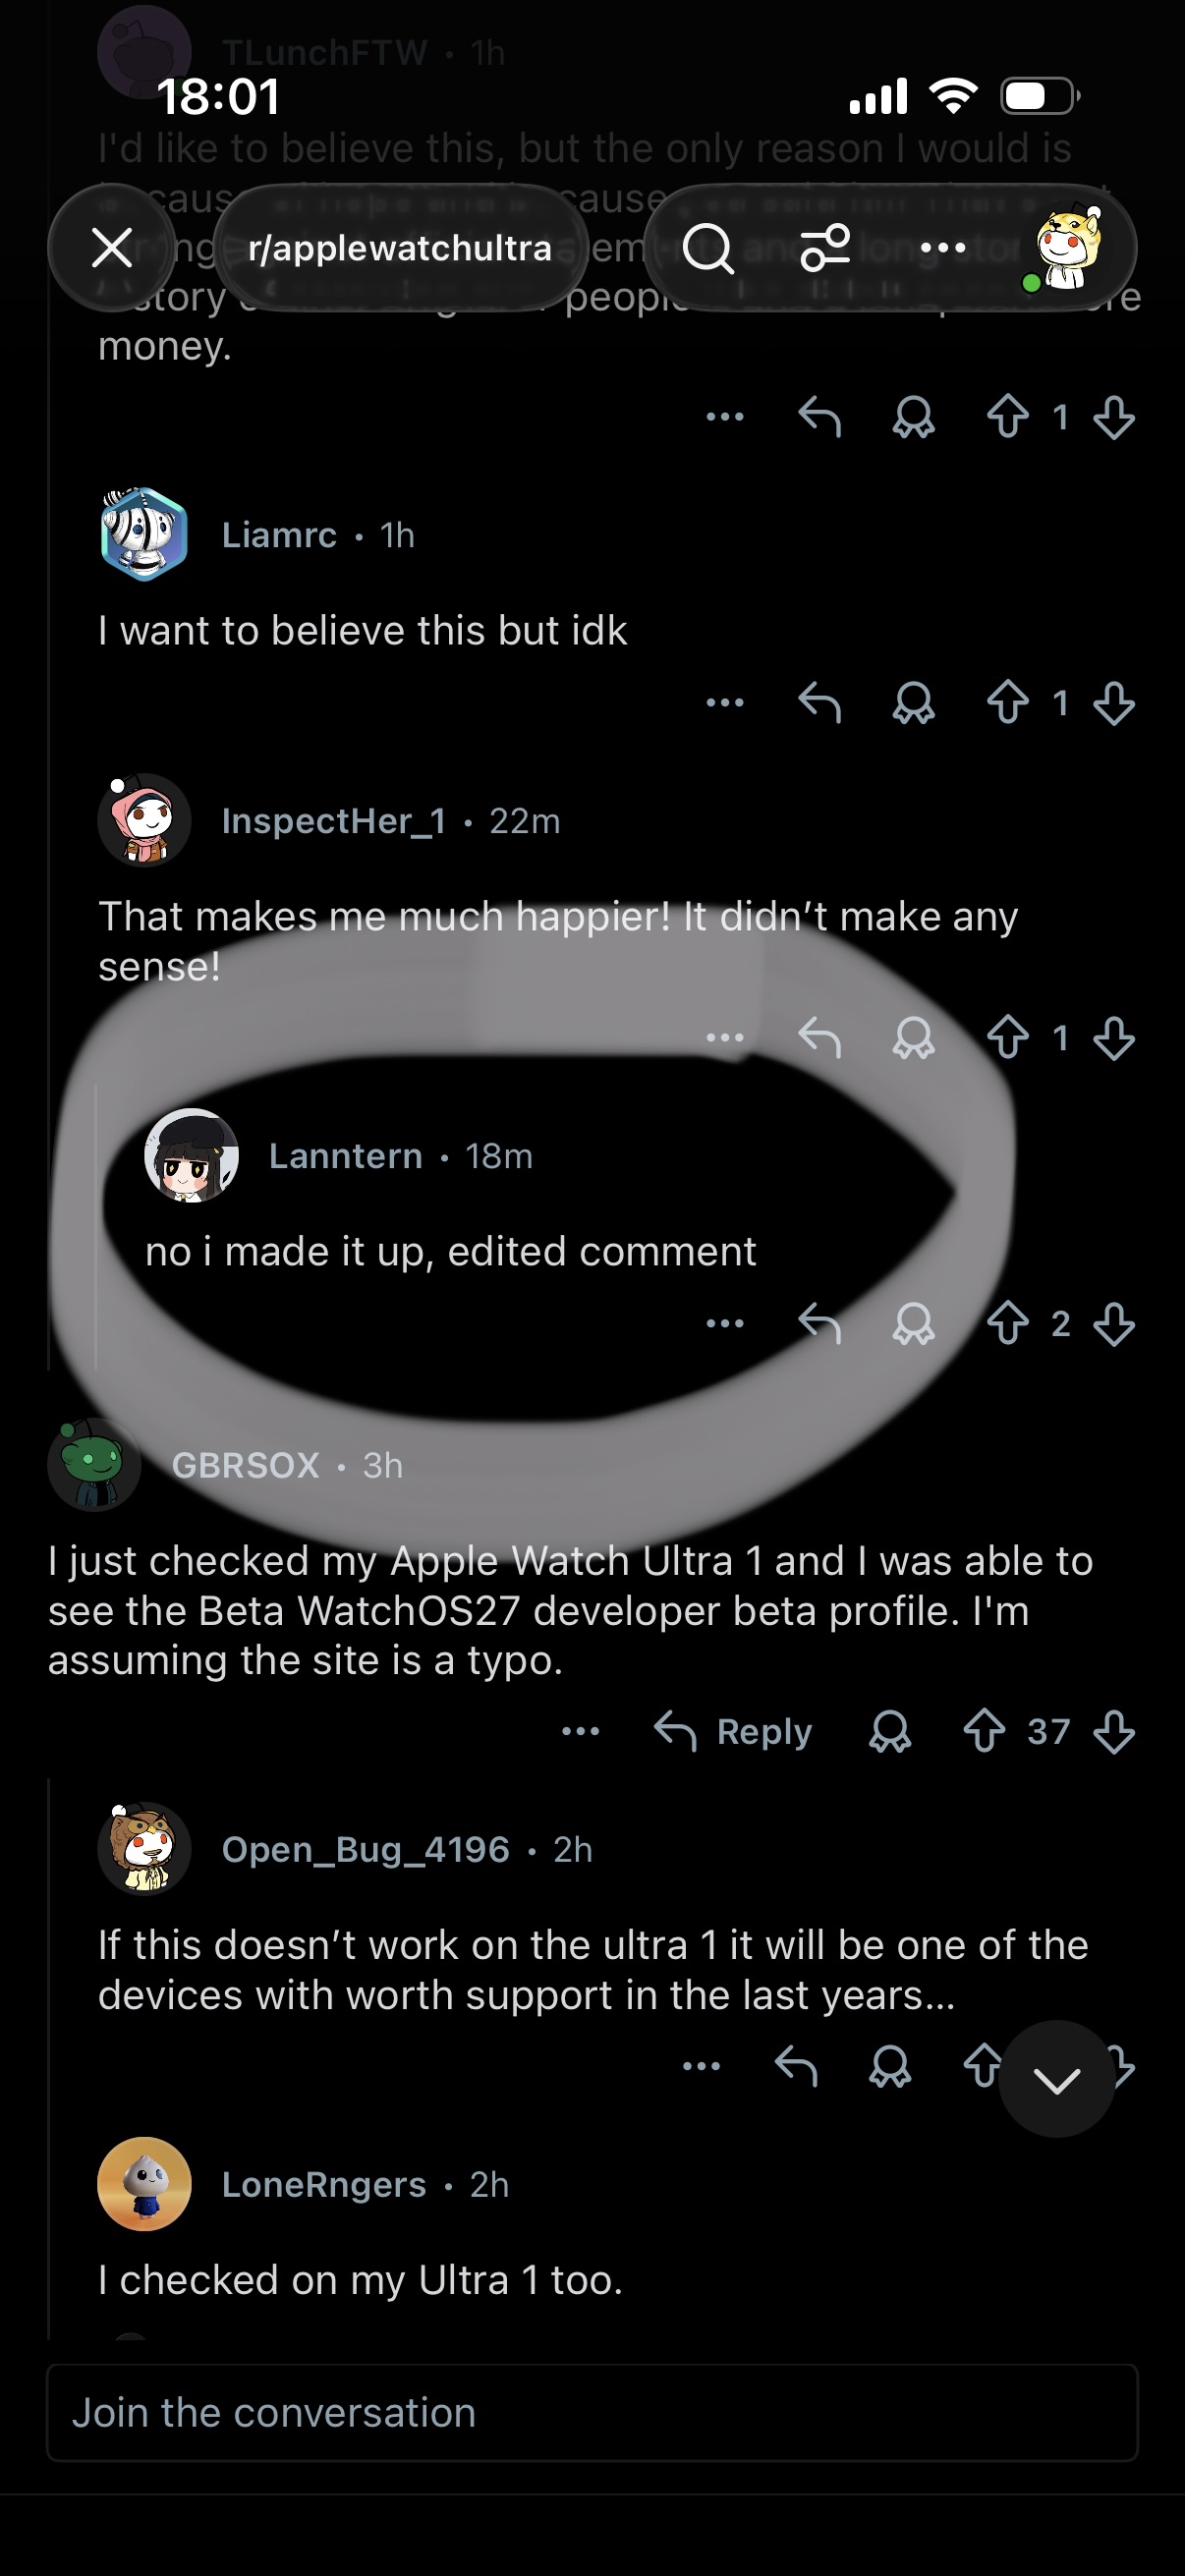Upvote GBRSOX's comment with 37 points

[984, 1731]
